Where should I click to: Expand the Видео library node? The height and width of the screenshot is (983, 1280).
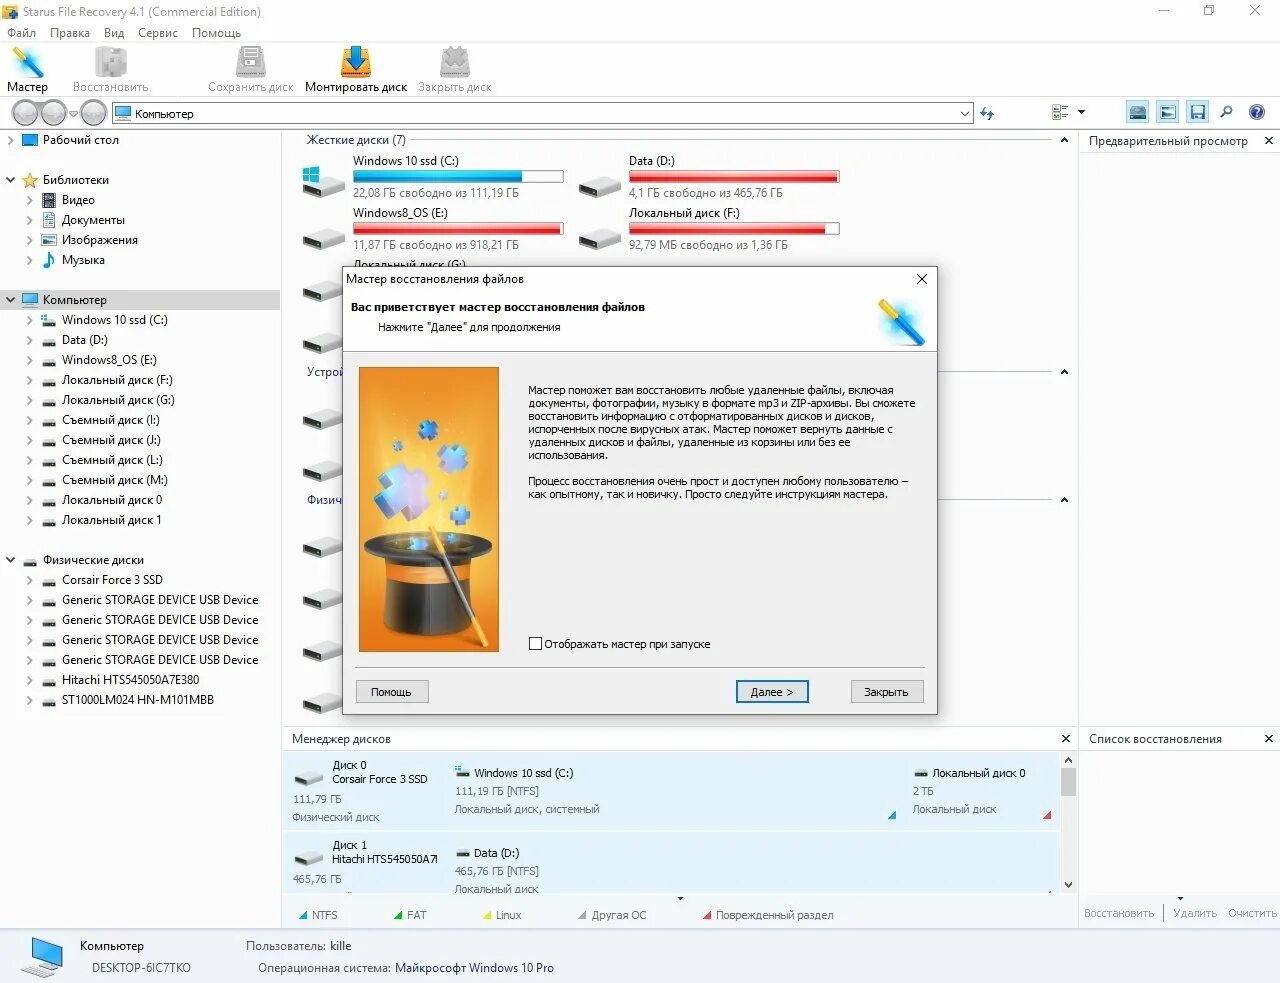29,200
